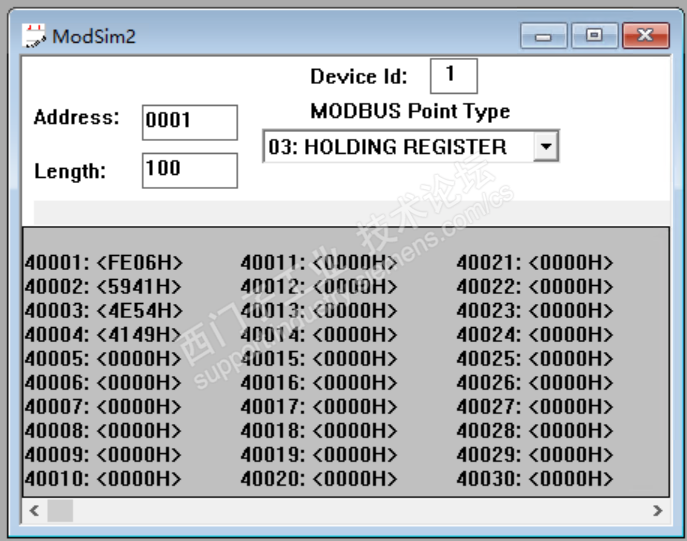
Task: Select register 40022 entry
Action: coord(535,287)
